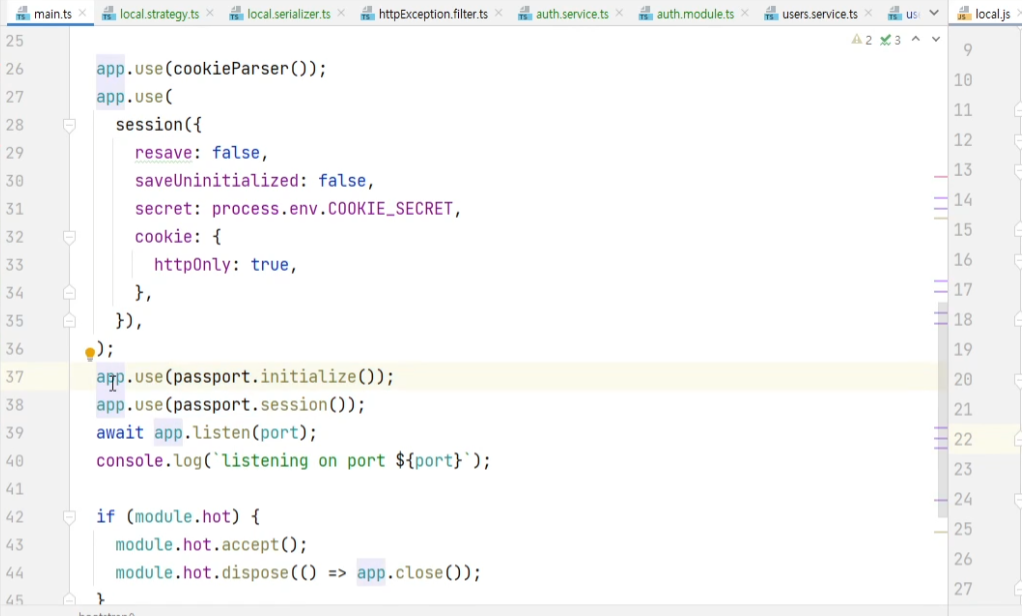
Task: Click 'resave' property on line 29
Action: pos(164,153)
